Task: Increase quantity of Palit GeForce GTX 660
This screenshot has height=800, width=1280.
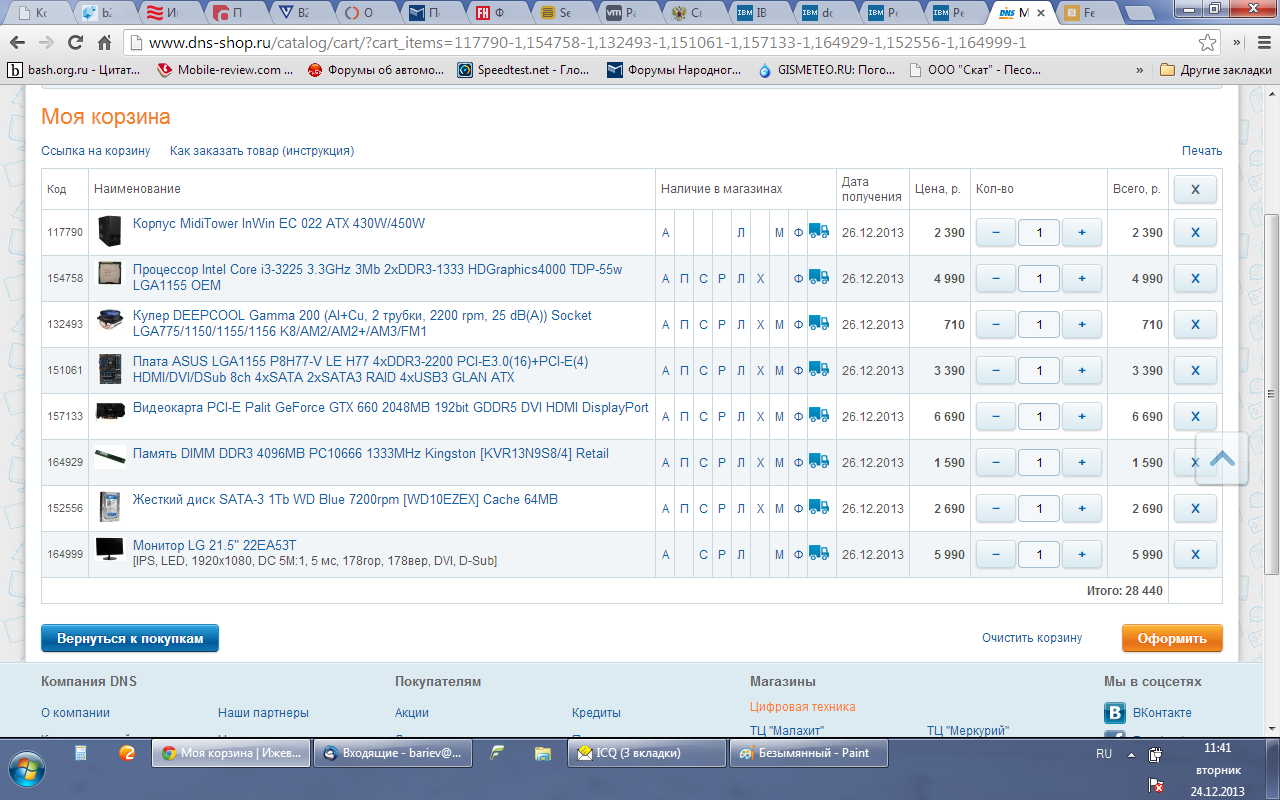Action: pyautogui.click(x=1081, y=416)
